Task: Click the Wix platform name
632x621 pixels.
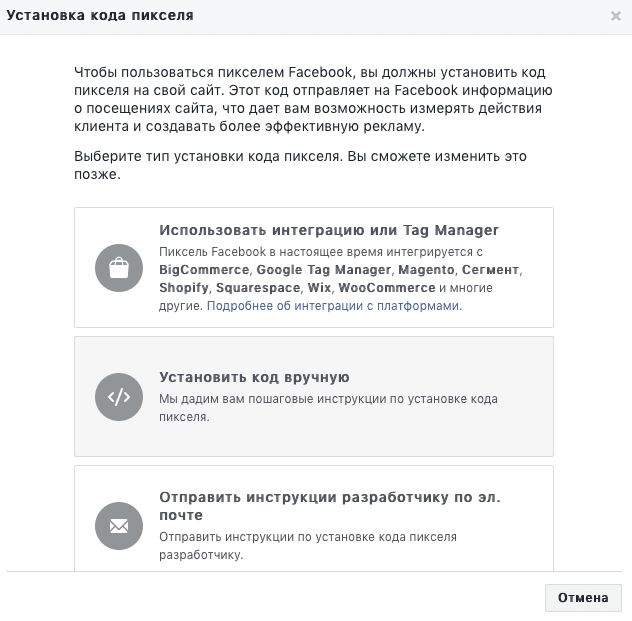Action: (x=319, y=288)
